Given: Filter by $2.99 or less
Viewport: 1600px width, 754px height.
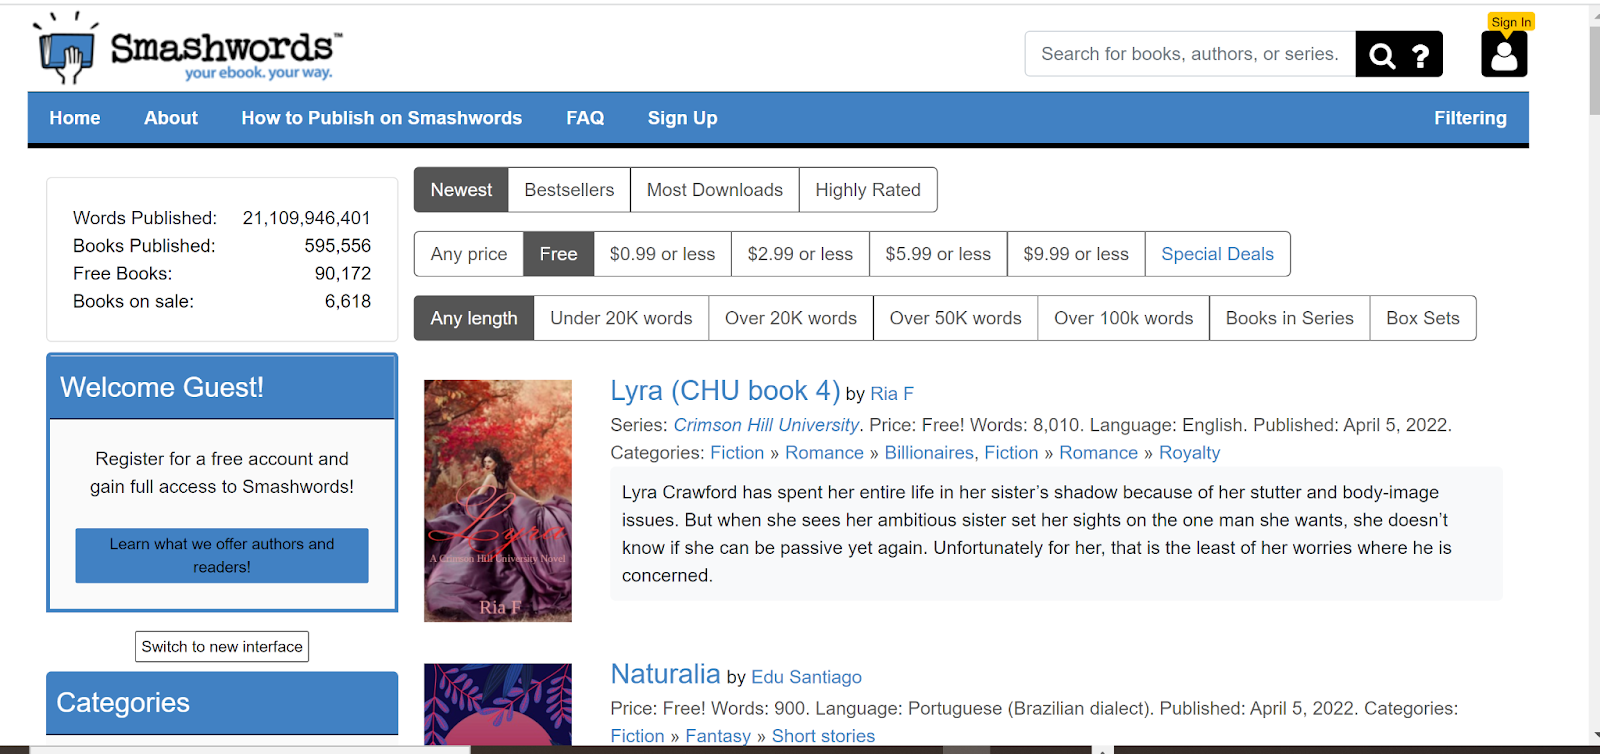Looking at the screenshot, I should (x=800, y=254).
